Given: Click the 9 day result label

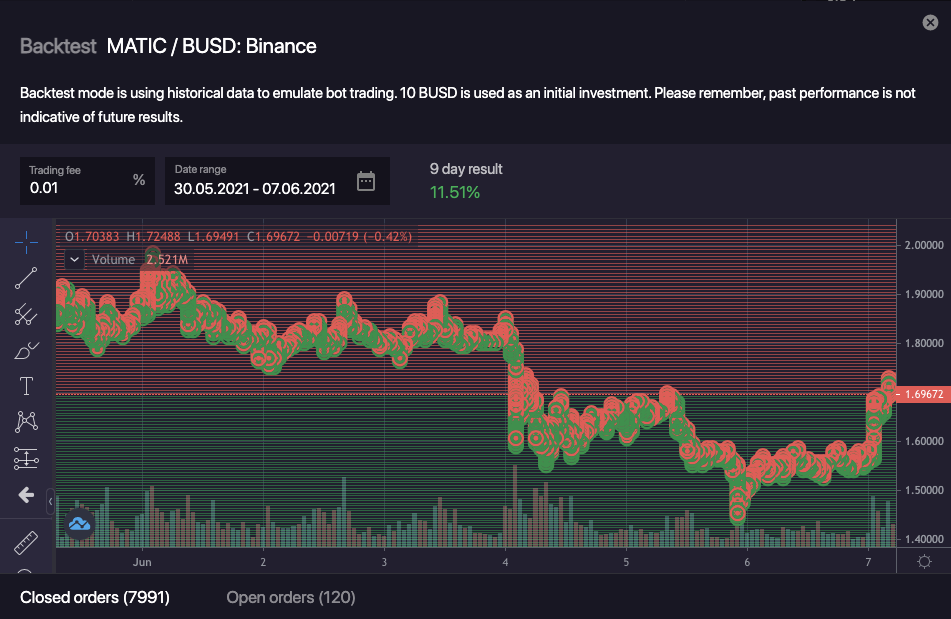Looking at the screenshot, I should coord(466,169).
